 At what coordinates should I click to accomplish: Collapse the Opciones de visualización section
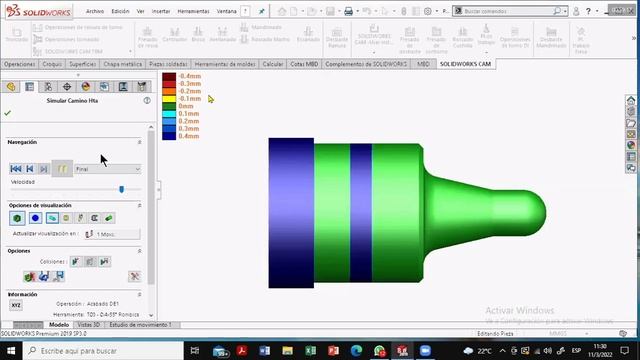tap(140, 205)
